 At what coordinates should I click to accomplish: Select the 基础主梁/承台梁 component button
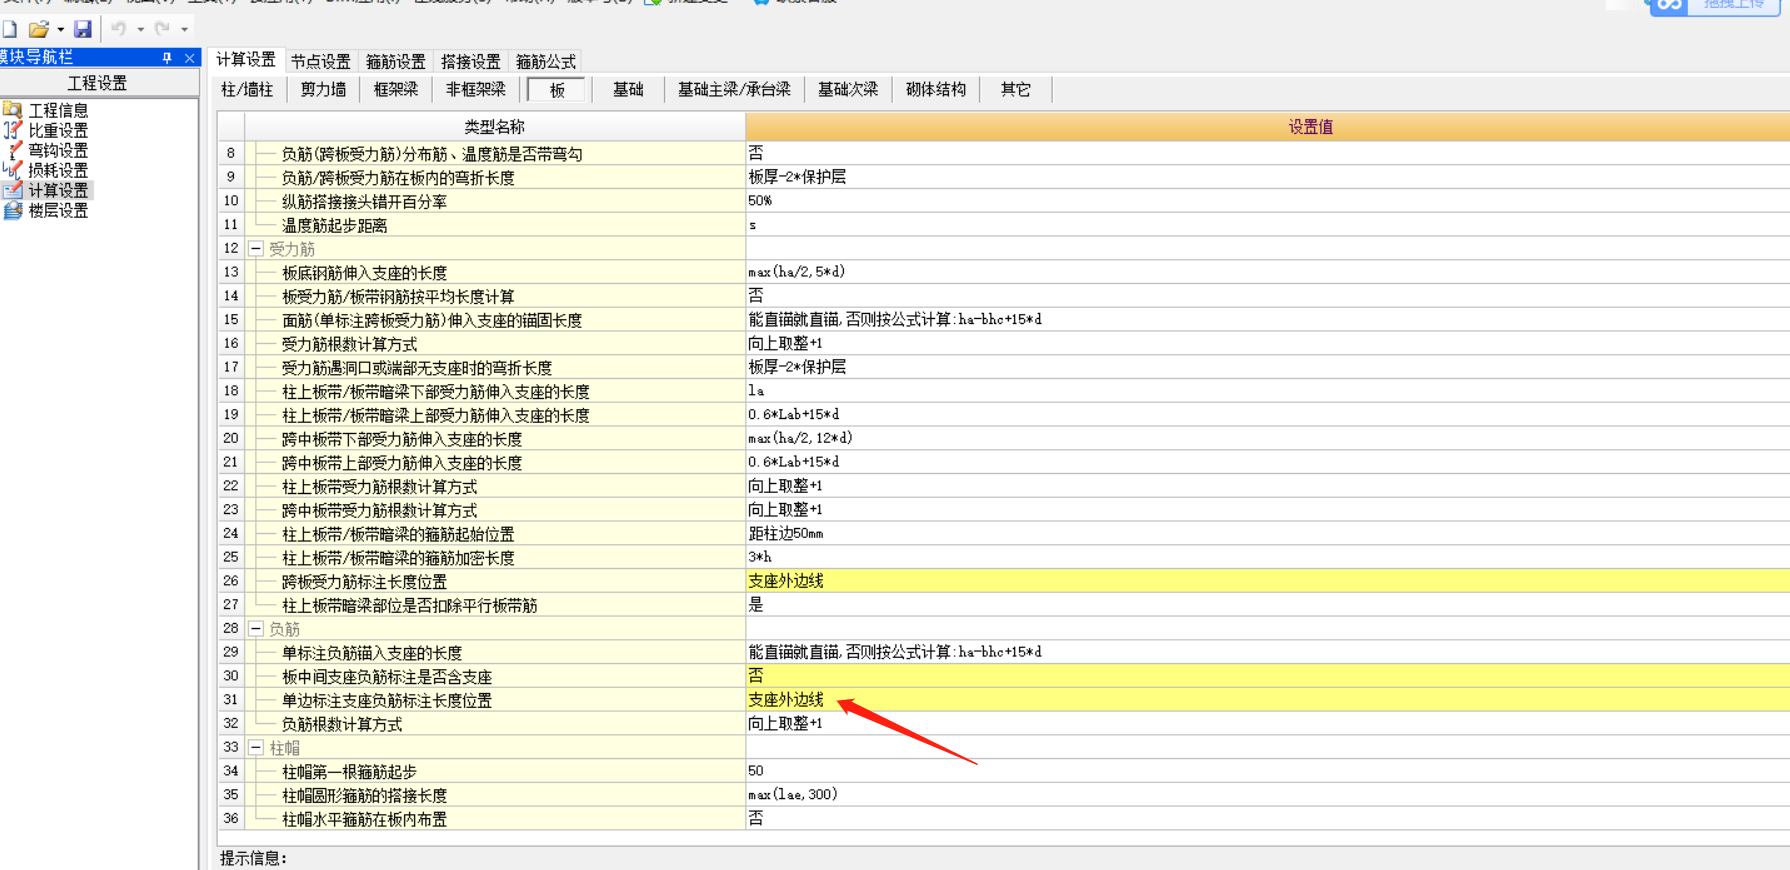(734, 90)
